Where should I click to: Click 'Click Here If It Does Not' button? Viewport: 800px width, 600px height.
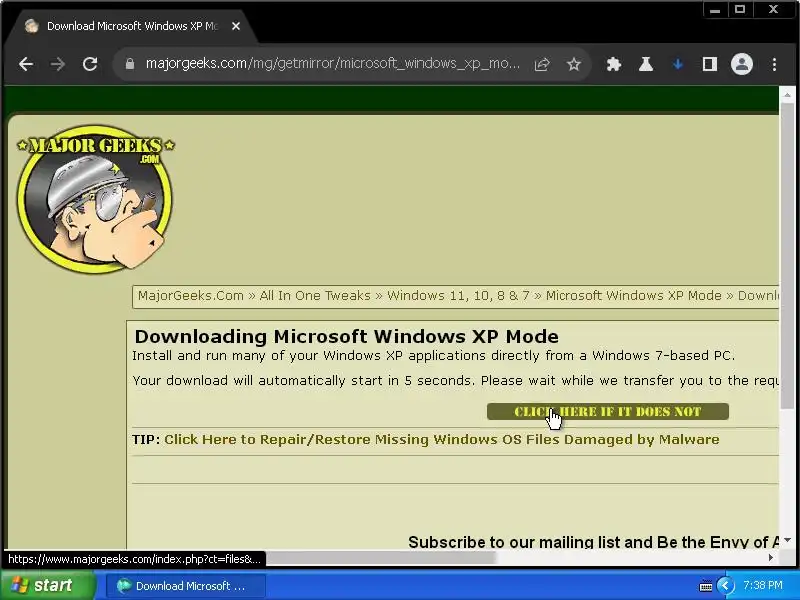point(608,412)
